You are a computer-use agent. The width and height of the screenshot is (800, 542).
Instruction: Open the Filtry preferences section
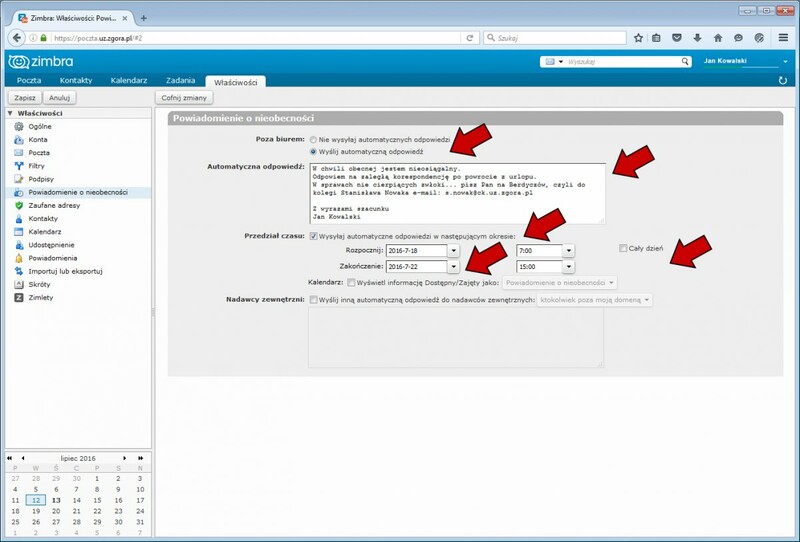coord(38,166)
